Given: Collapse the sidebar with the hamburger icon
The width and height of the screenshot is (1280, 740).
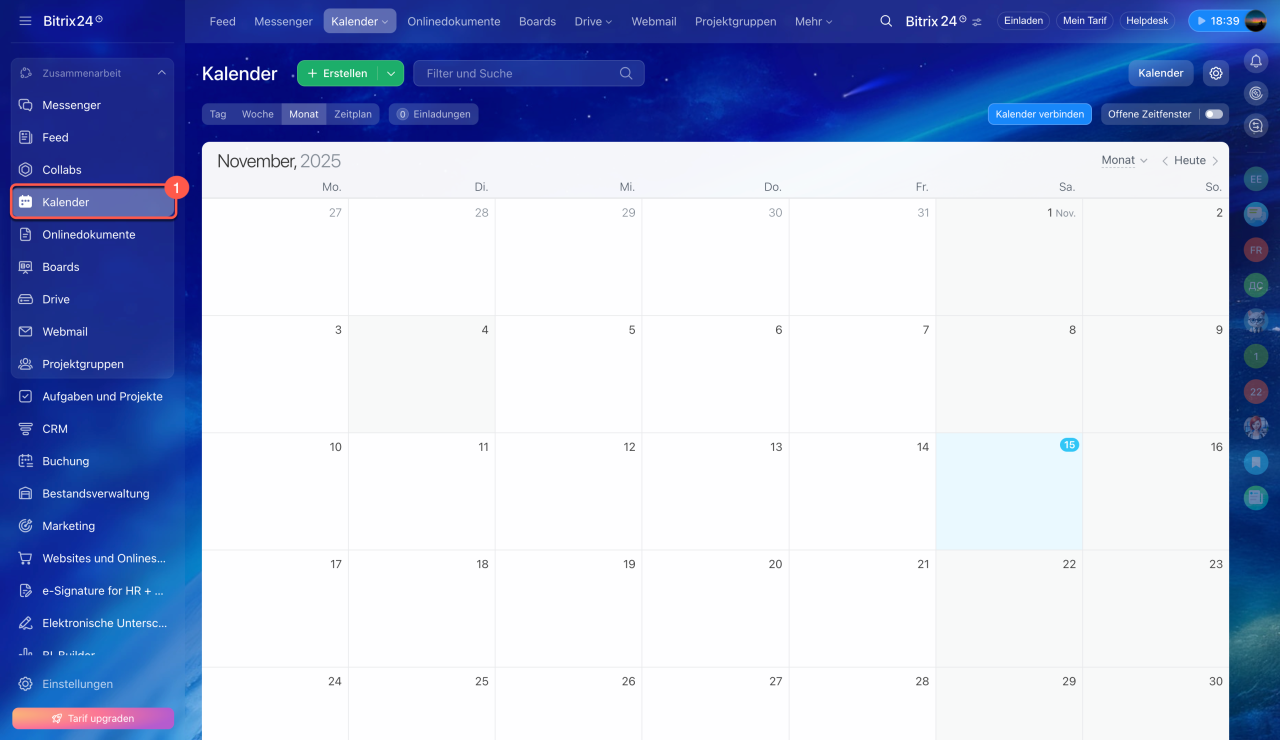Looking at the screenshot, I should [x=25, y=21].
